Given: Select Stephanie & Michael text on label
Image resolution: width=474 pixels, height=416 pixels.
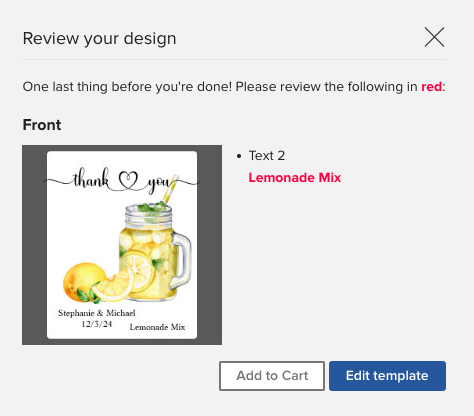Looking at the screenshot, I should tap(97, 313).
